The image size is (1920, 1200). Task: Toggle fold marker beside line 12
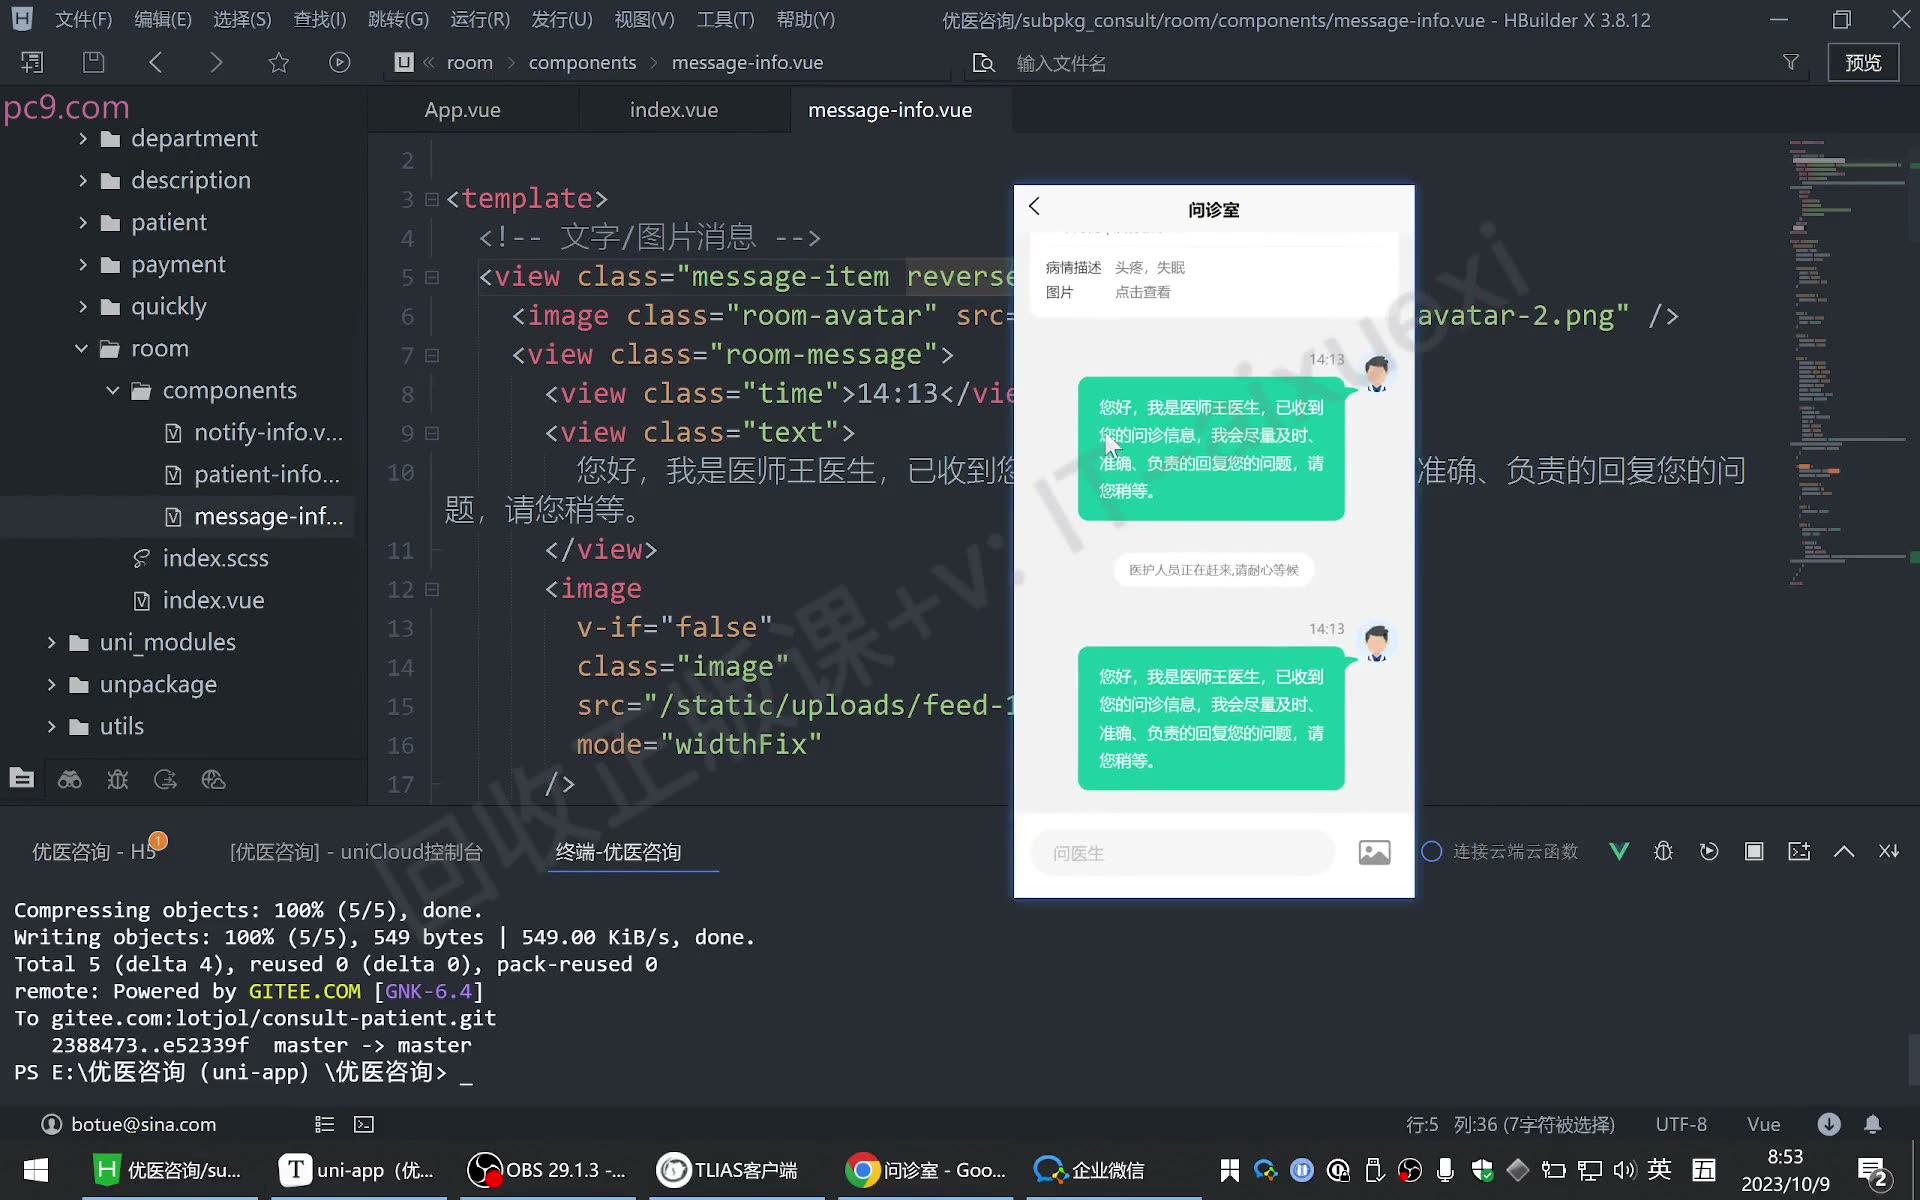click(x=432, y=589)
